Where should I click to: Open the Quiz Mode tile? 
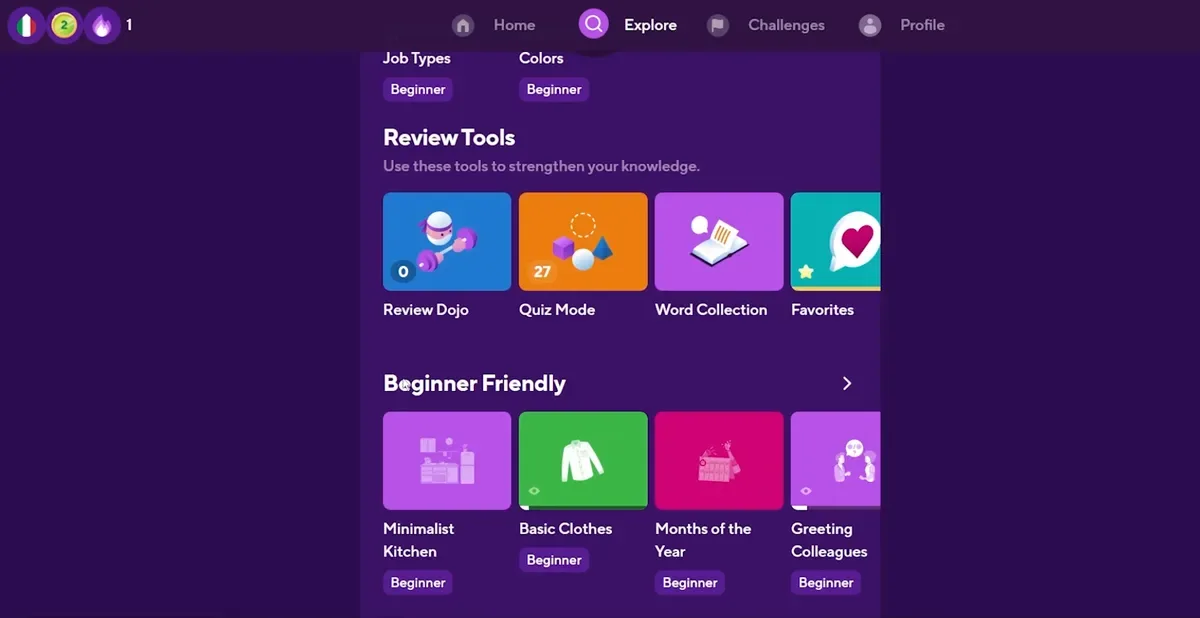pos(583,242)
